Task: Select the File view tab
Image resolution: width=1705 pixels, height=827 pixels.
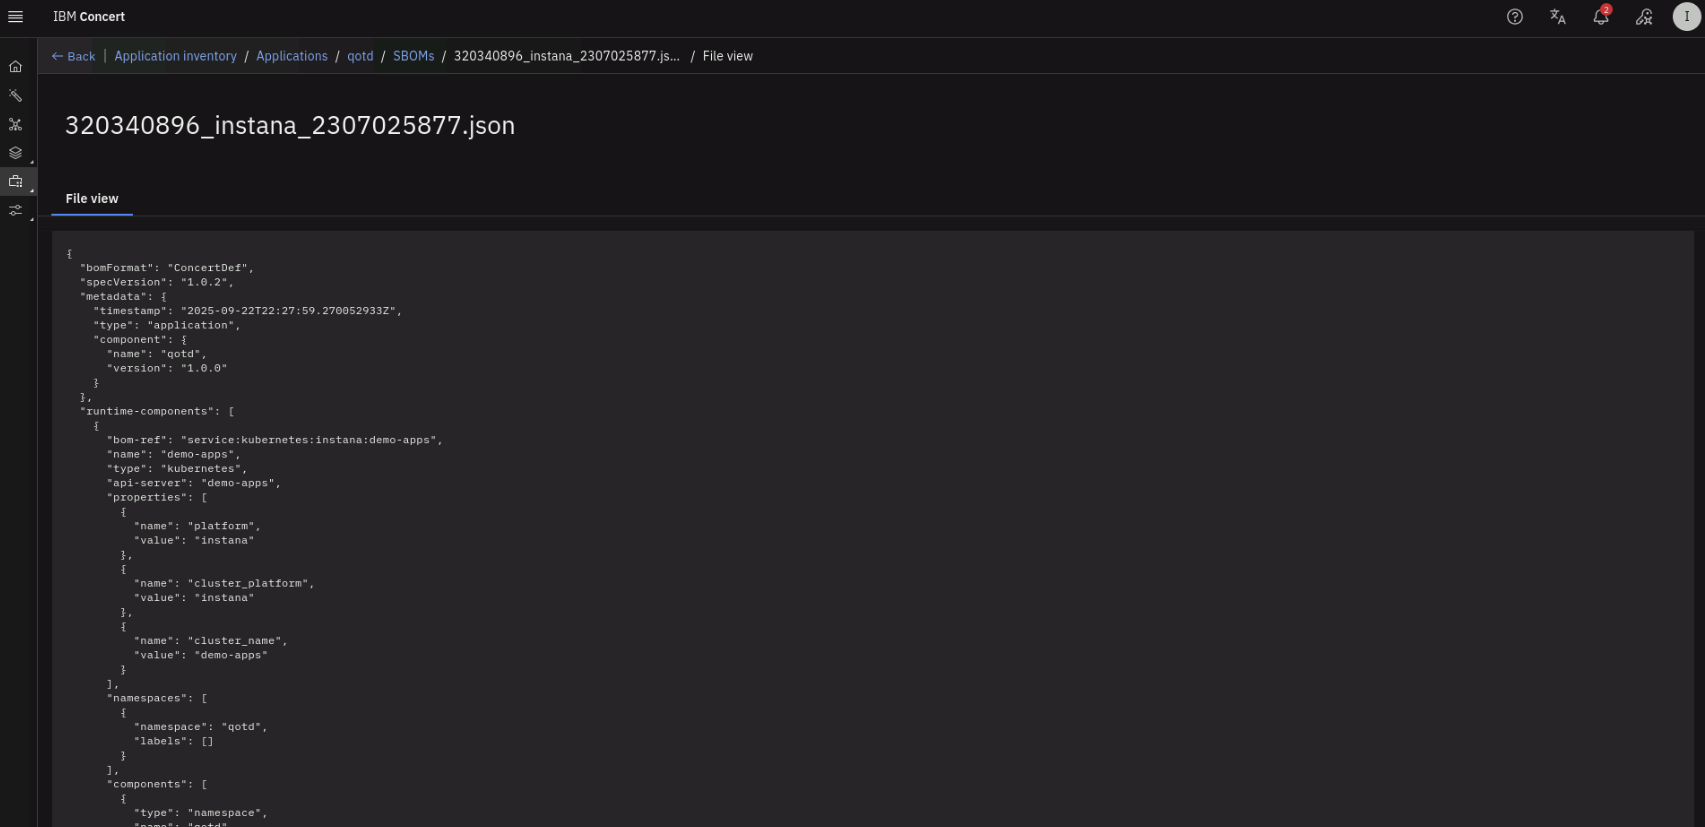Action: [92, 199]
